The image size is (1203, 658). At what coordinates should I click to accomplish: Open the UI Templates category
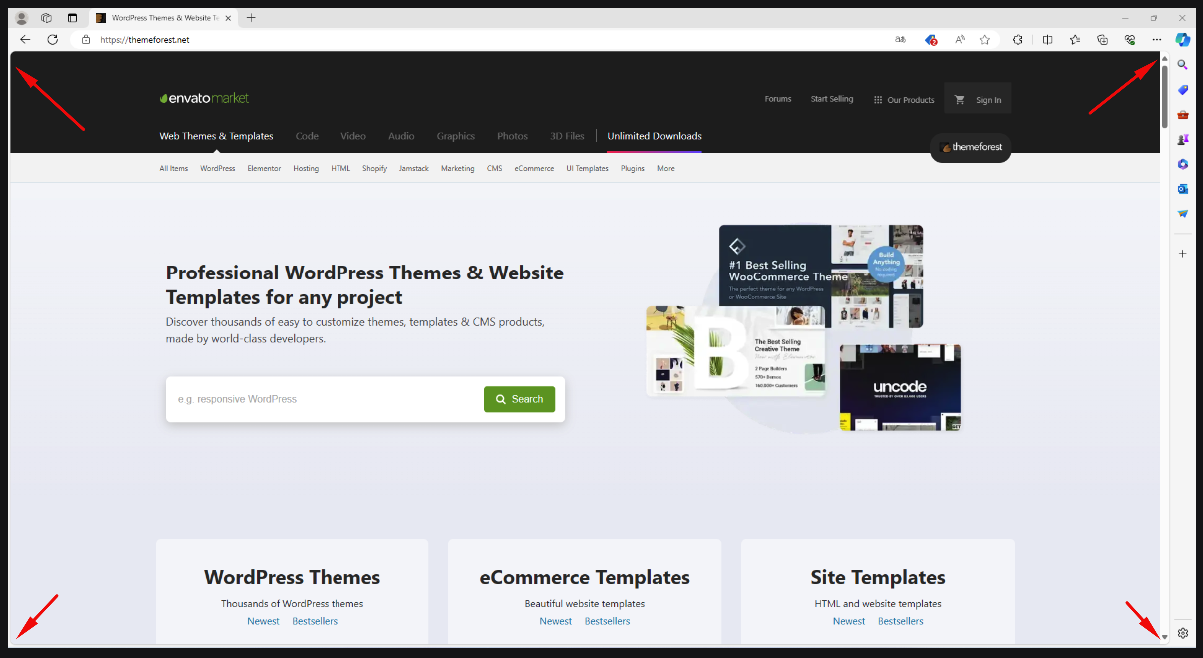[x=587, y=168]
